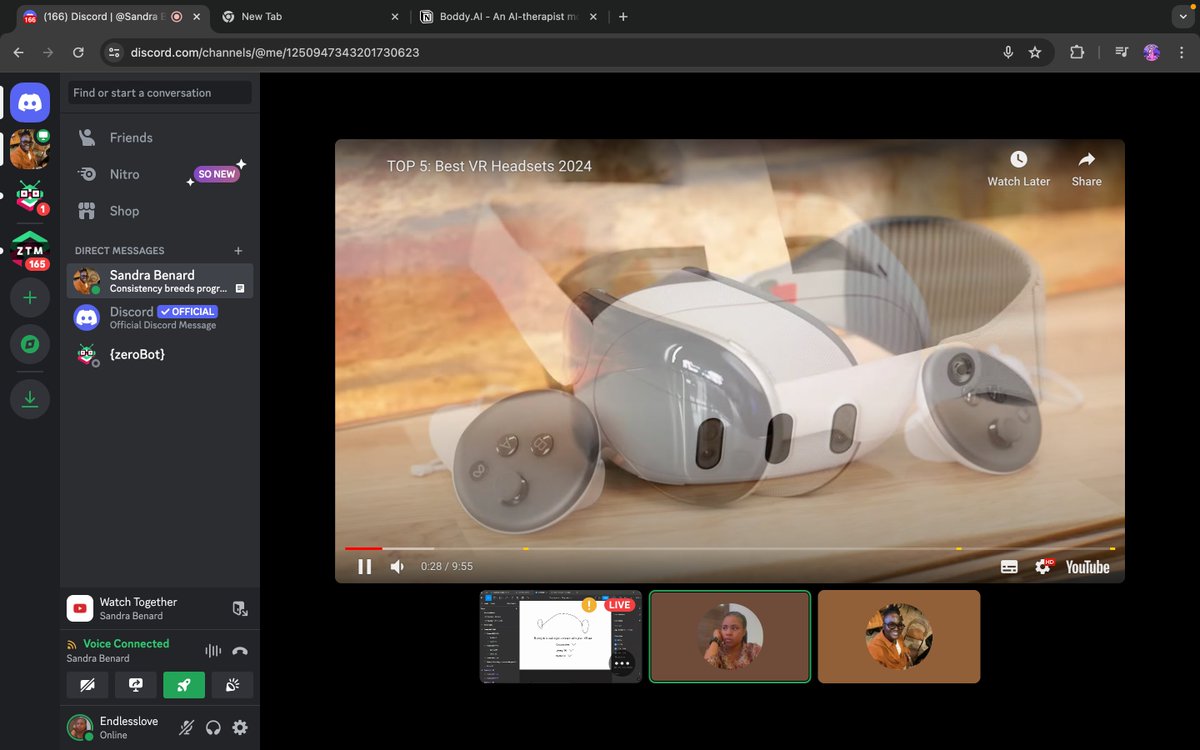Share the YouTube video
Screen dimensions: 1200x750
click(x=1086, y=169)
